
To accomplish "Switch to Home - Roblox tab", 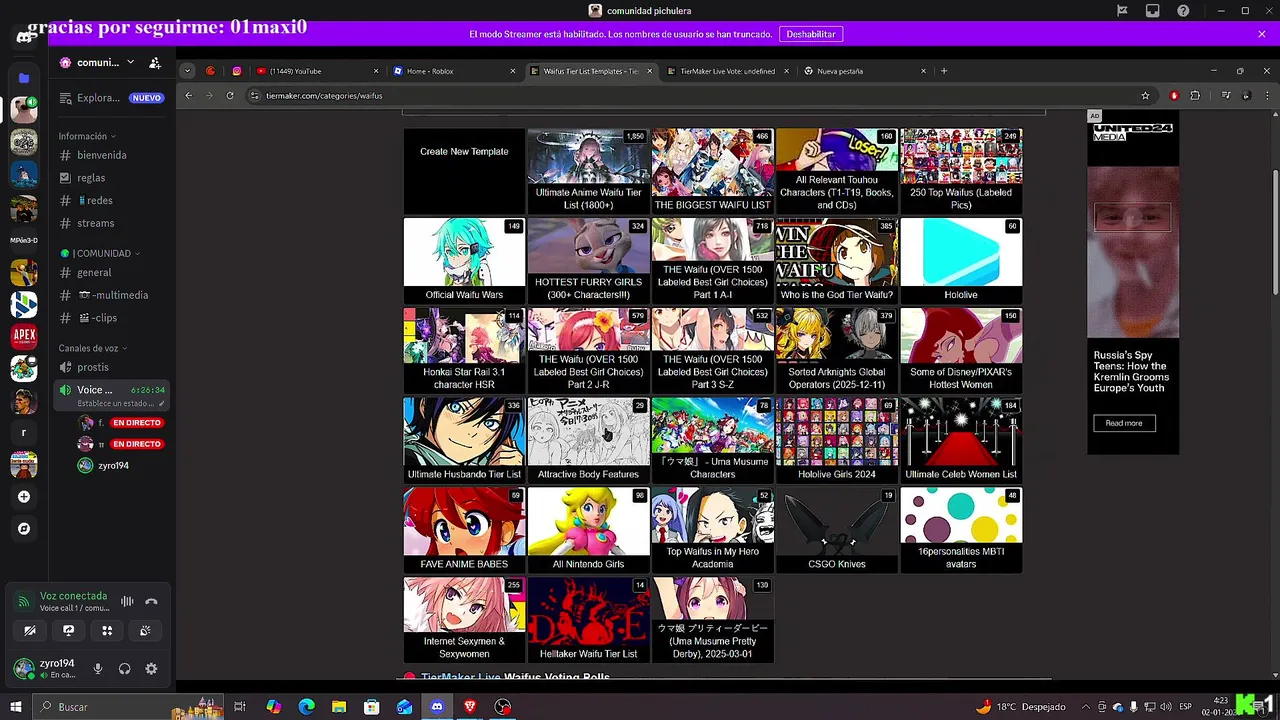I will coord(454,71).
